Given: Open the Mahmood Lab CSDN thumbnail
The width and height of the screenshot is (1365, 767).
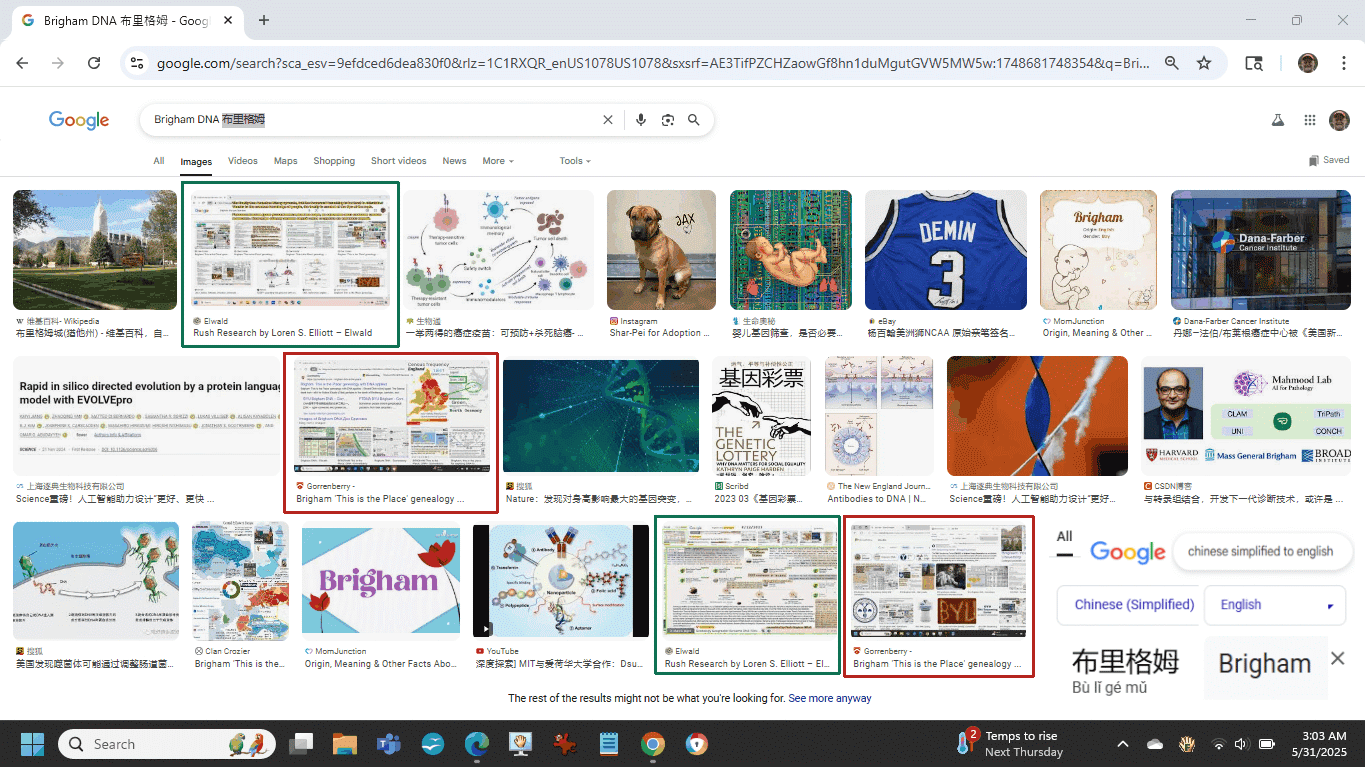Looking at the screenshot, I should coord(1246,415).
